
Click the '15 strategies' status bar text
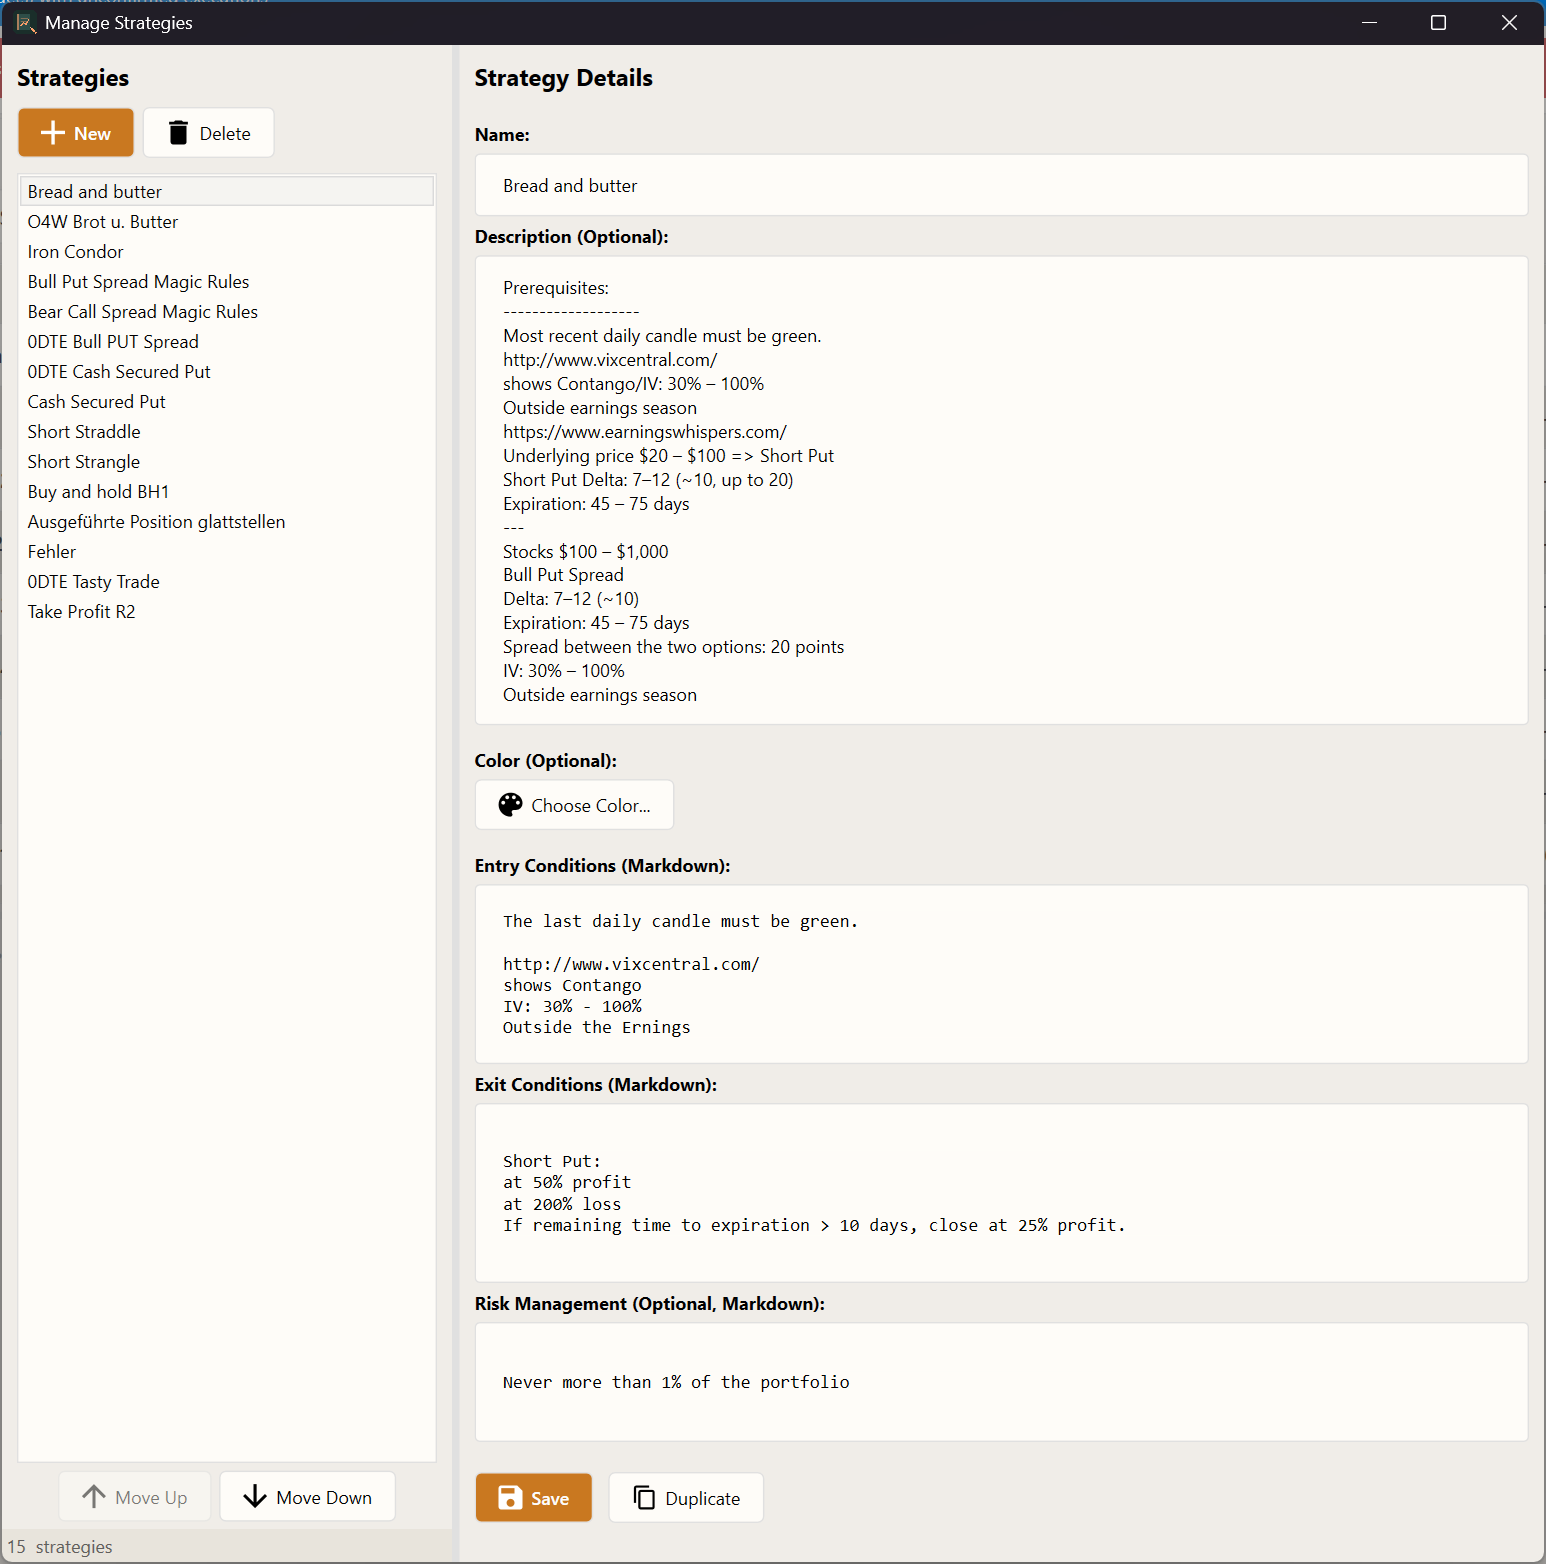click(x=60, y=1547)
